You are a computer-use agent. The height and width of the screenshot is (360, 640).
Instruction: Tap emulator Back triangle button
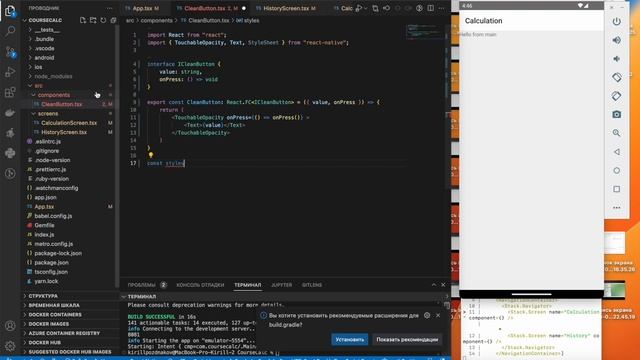click(616, 152)
